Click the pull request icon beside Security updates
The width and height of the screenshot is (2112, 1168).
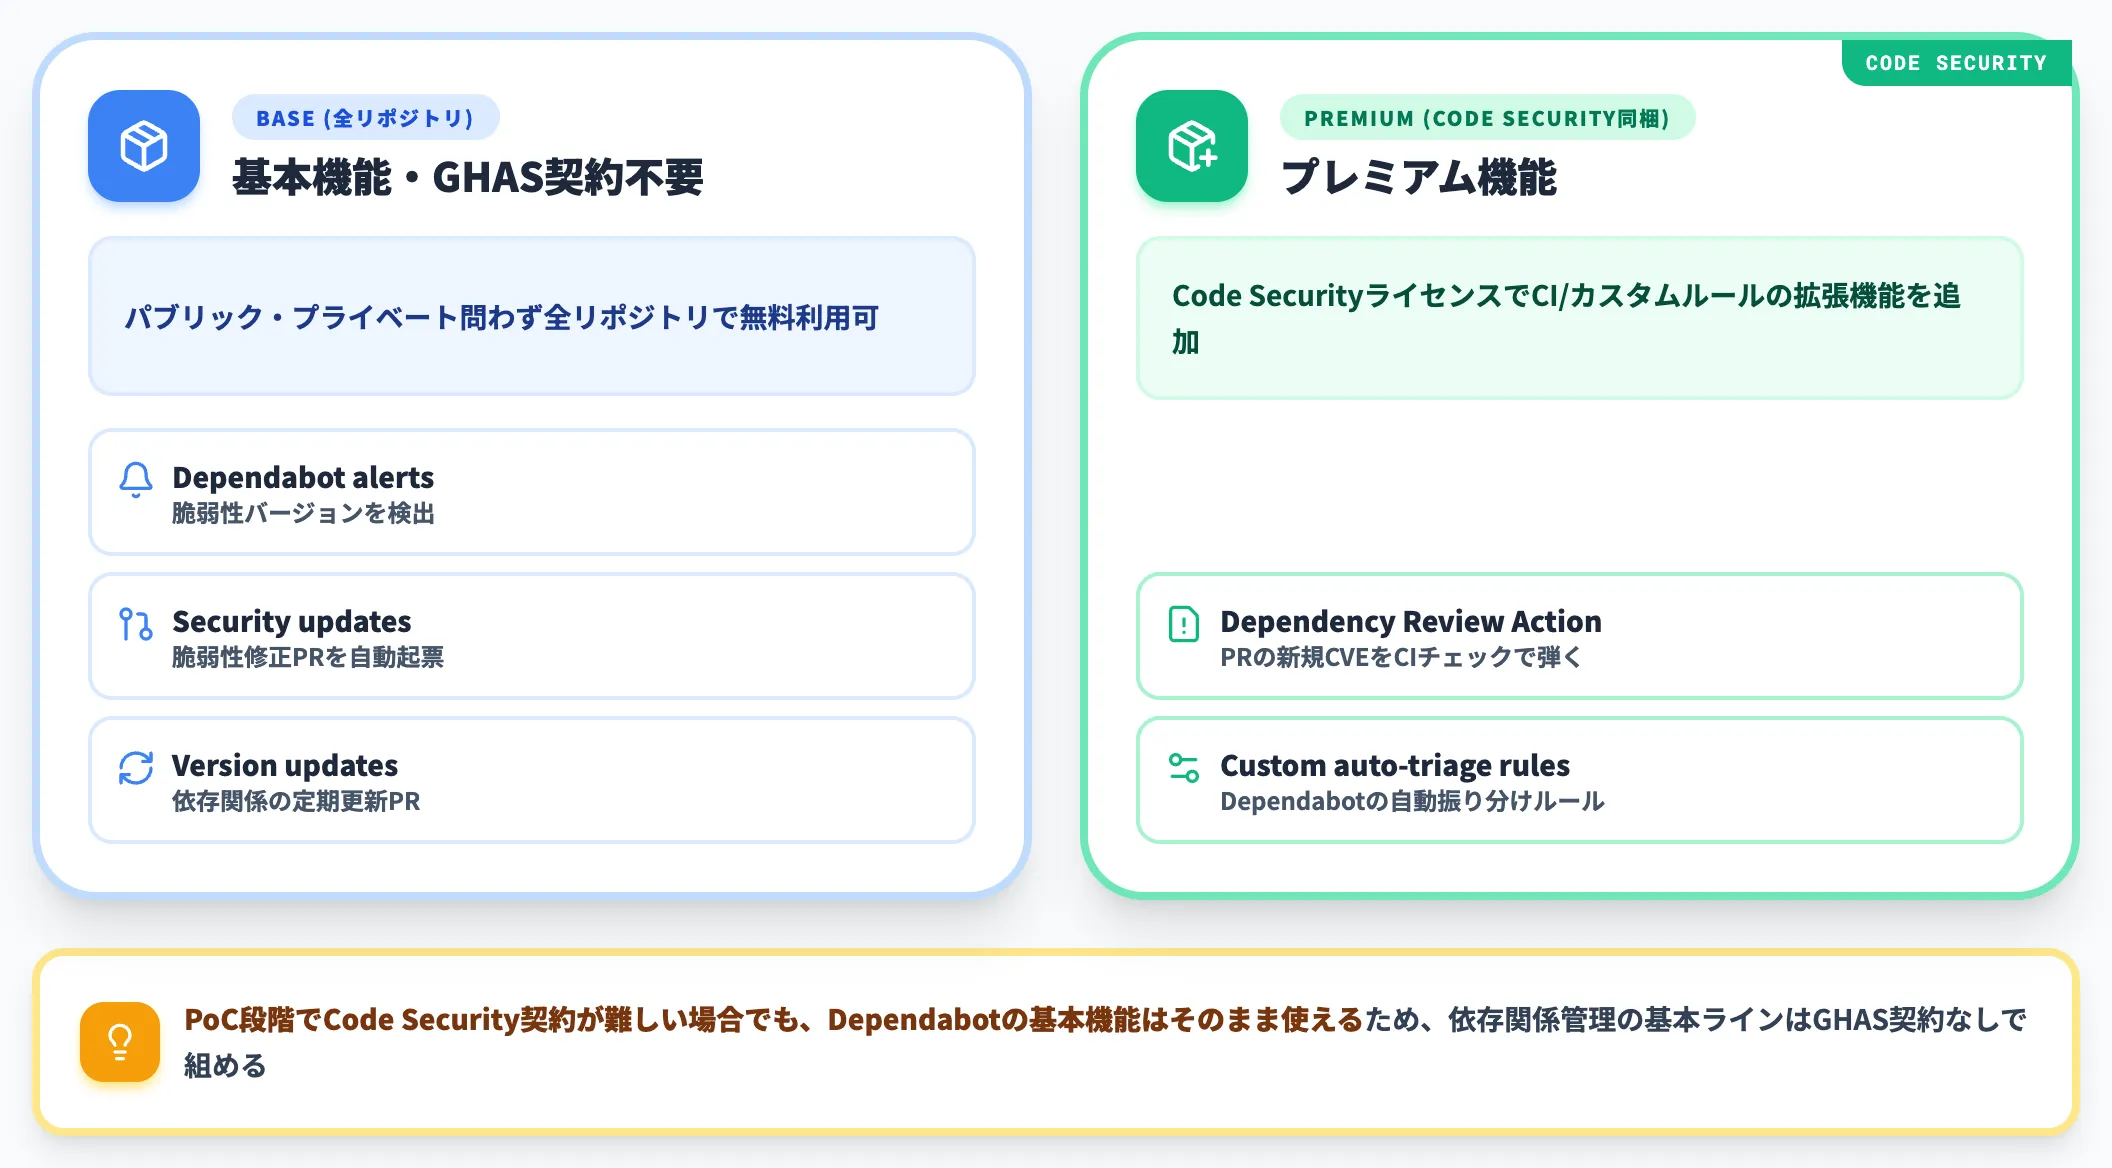point(136,624)
